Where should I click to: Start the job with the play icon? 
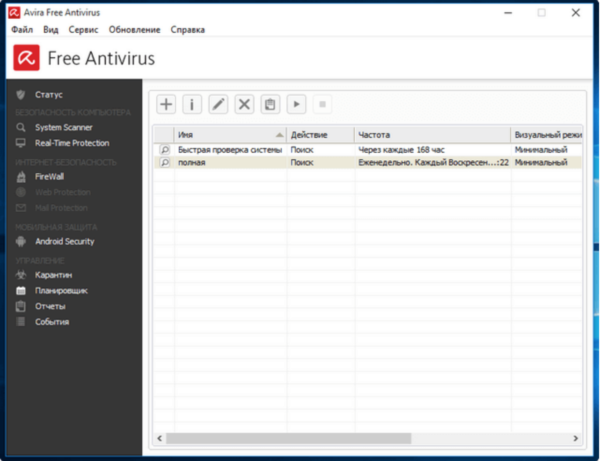[x=296, y=104]
